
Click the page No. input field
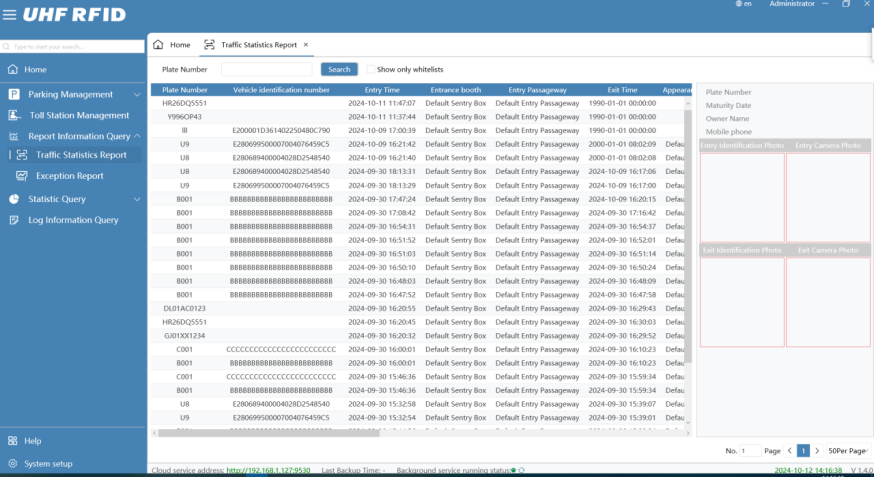(x=751, y=451)
